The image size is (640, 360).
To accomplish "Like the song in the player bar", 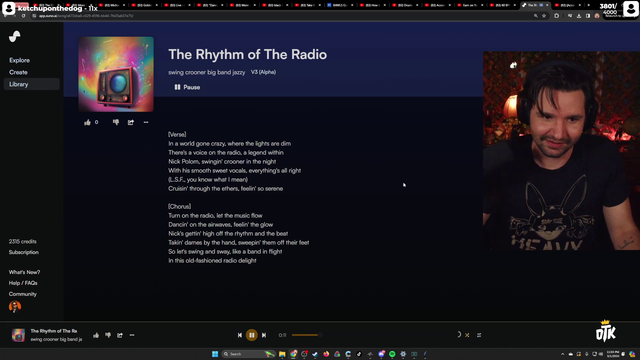I will pyautogui.click(x=96, y=335).
